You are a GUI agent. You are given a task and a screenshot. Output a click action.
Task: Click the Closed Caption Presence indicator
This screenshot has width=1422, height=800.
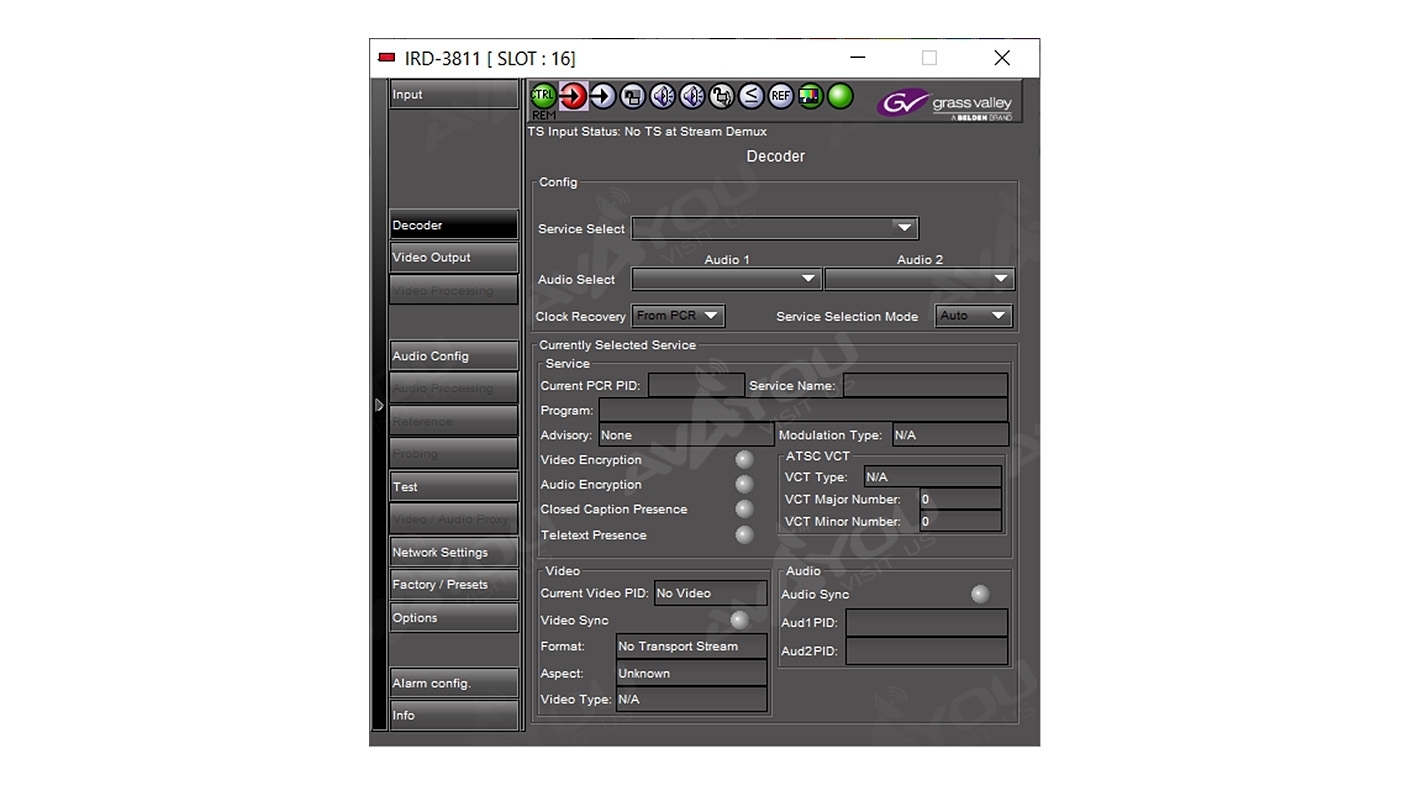[x=744, y=509]
